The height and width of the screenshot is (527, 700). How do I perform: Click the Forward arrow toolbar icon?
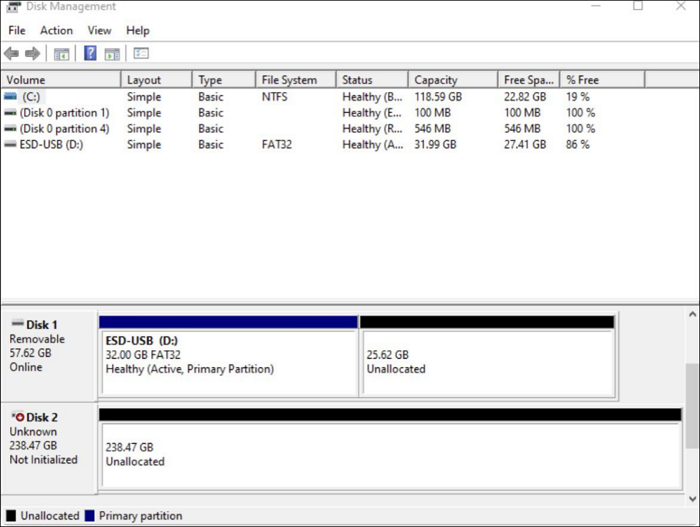(x=32, y=53)
